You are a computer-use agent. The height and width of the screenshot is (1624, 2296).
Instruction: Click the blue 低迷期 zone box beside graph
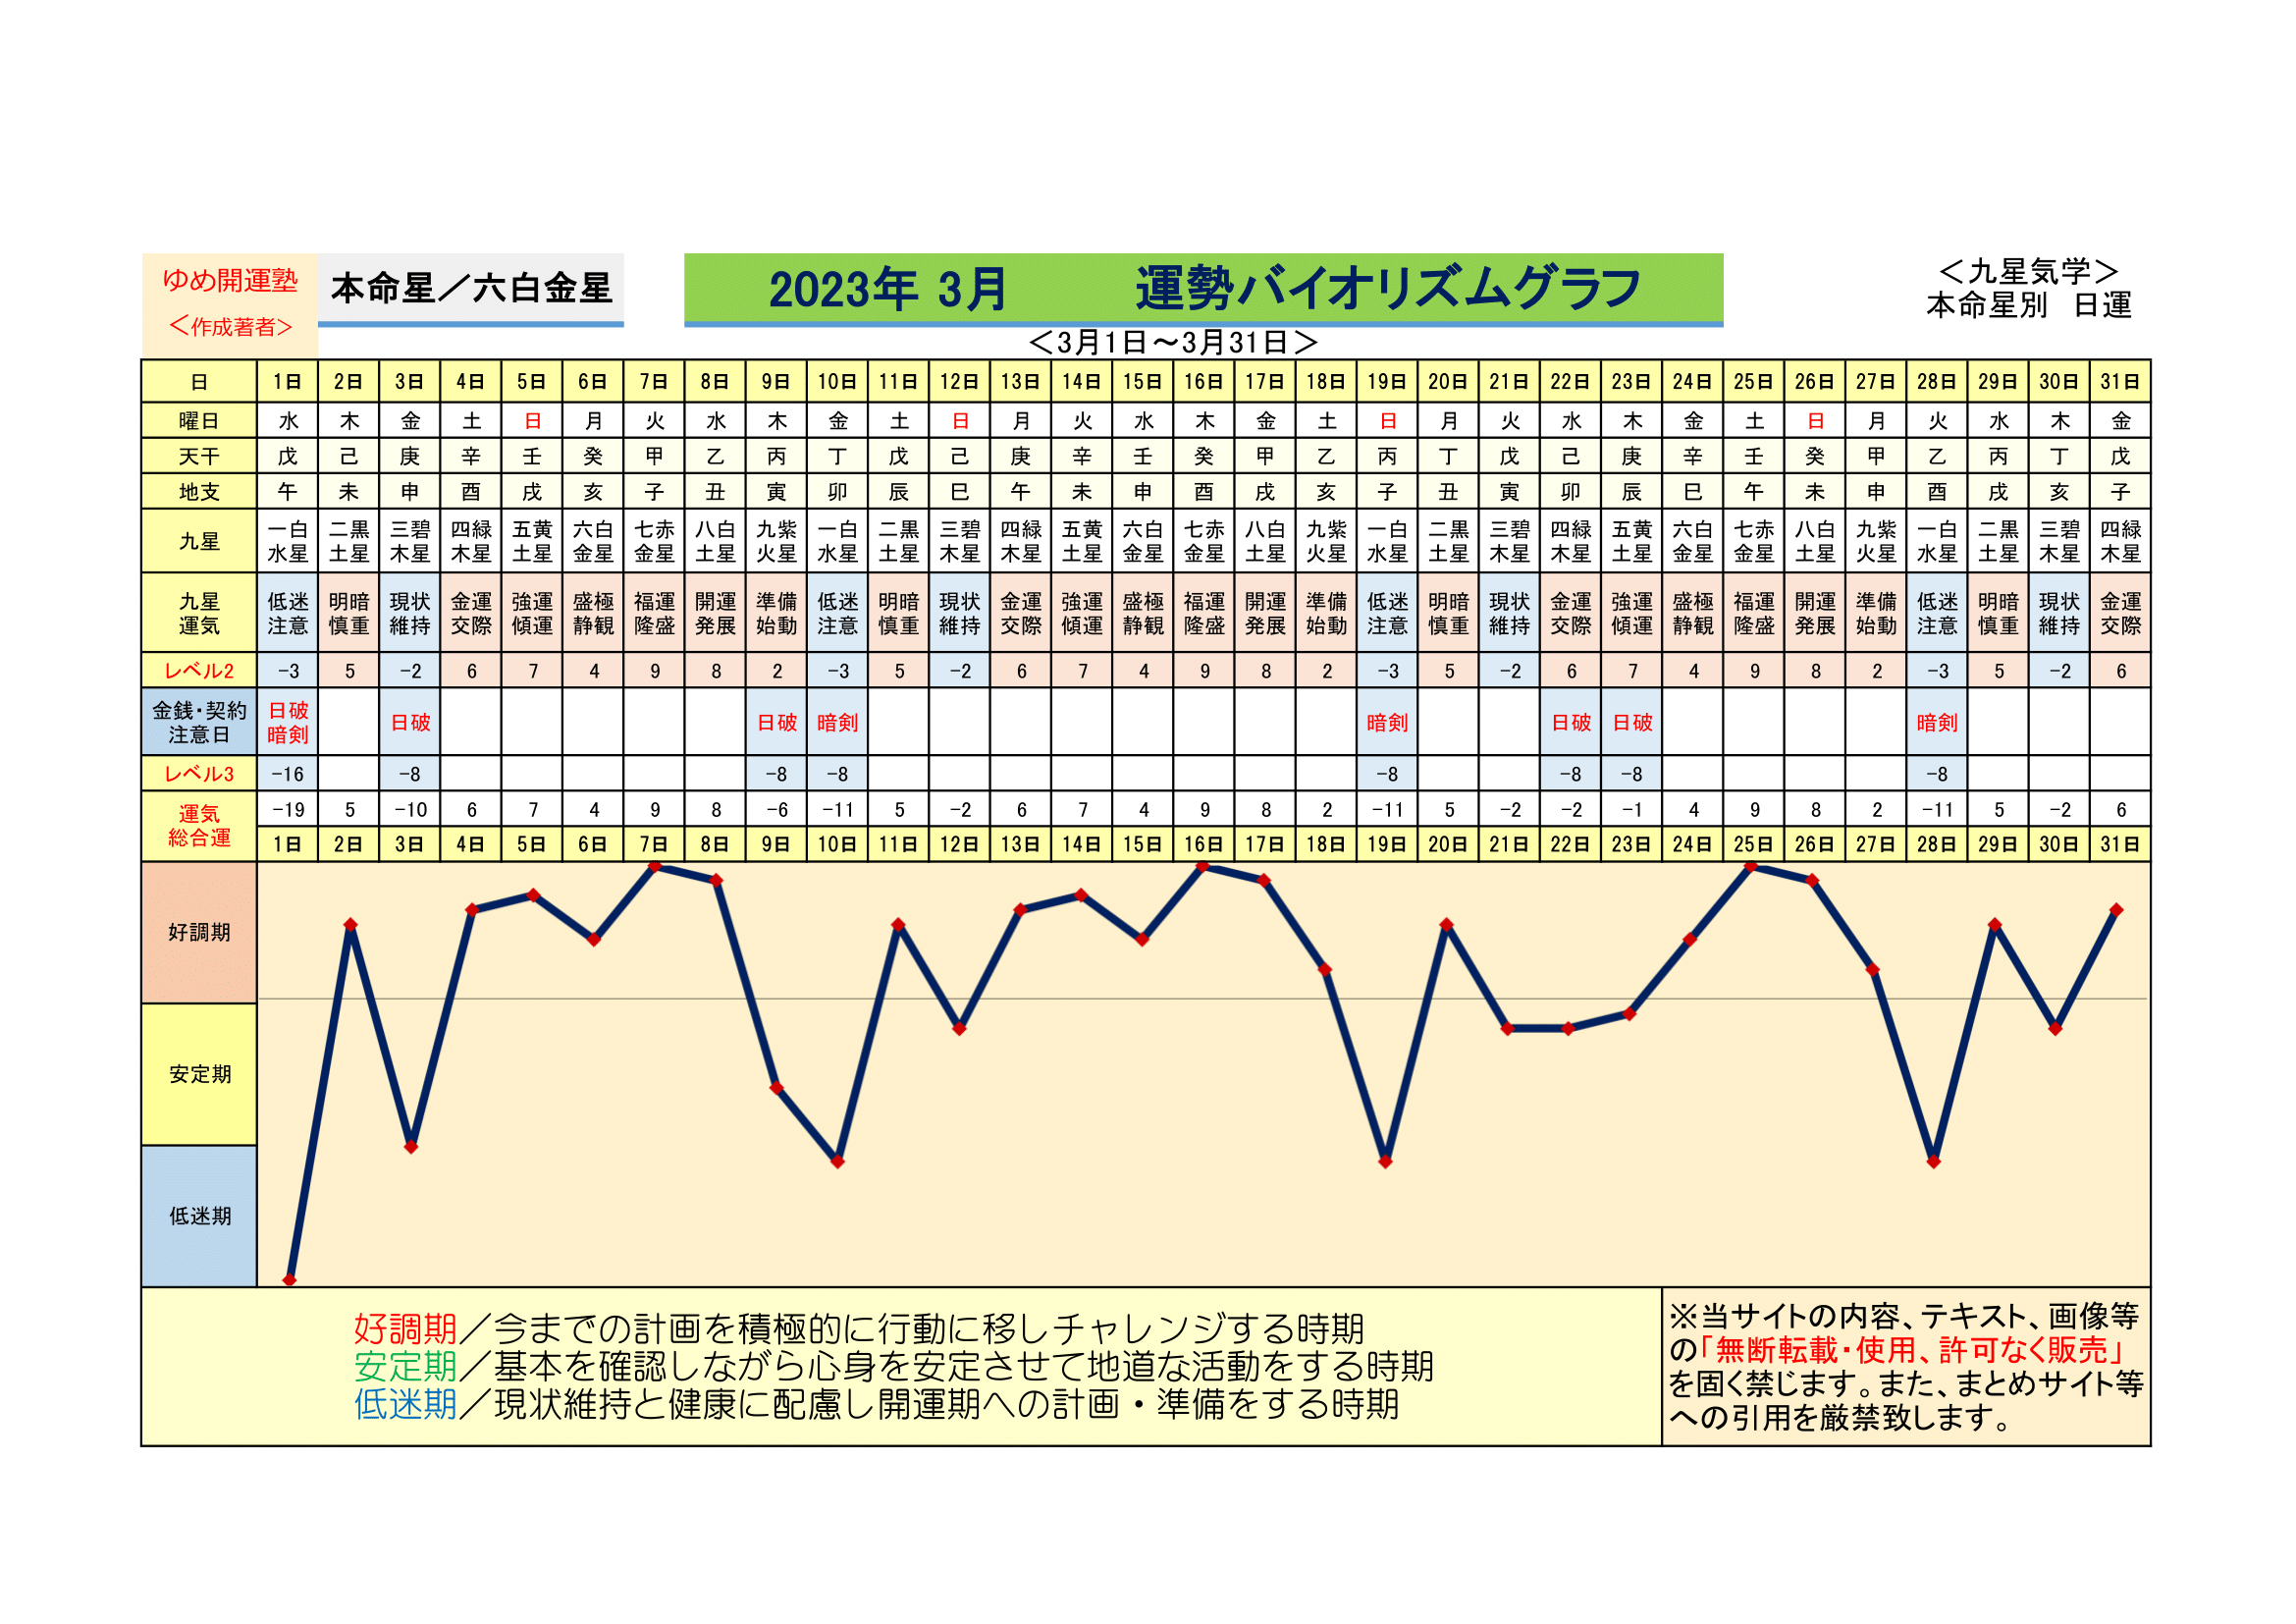coord(199,1216)
